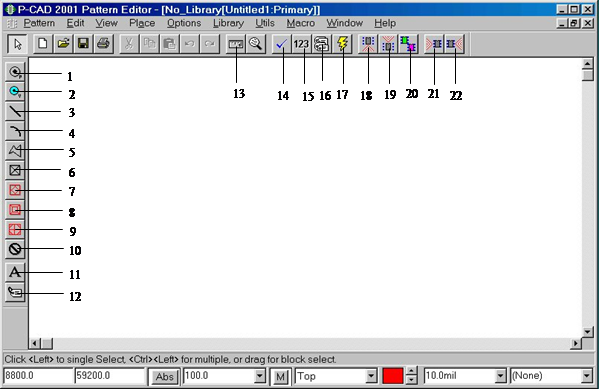
Task: Redo the last action
Action: pyautogui.click(x=209, y=44)
